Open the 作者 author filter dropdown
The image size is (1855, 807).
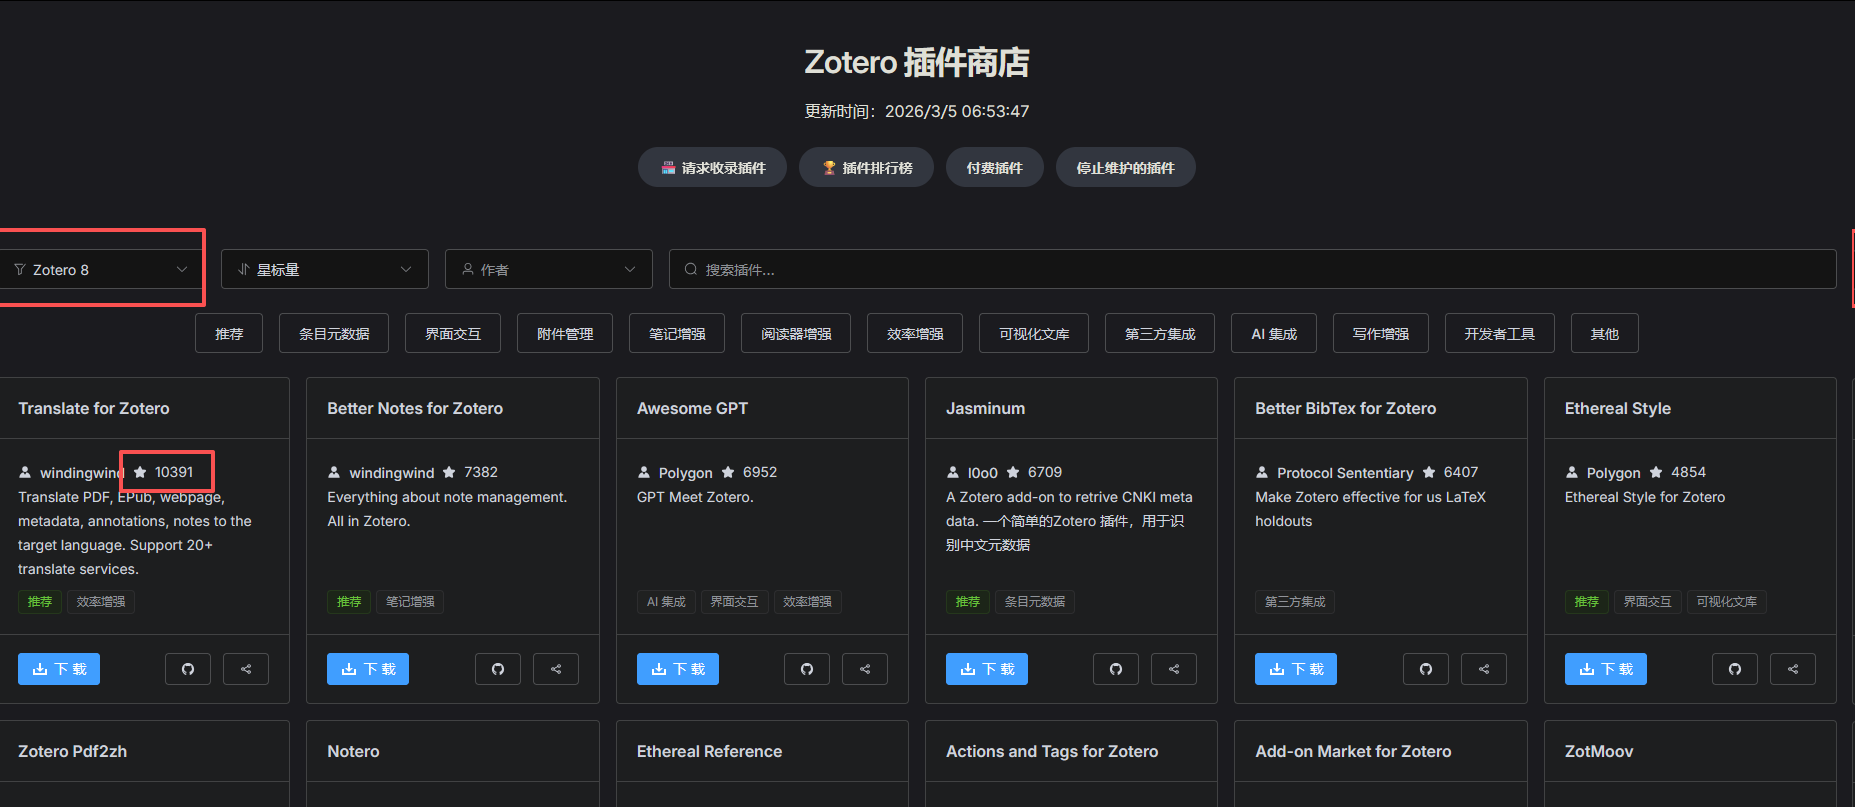(x=549, y=269)
